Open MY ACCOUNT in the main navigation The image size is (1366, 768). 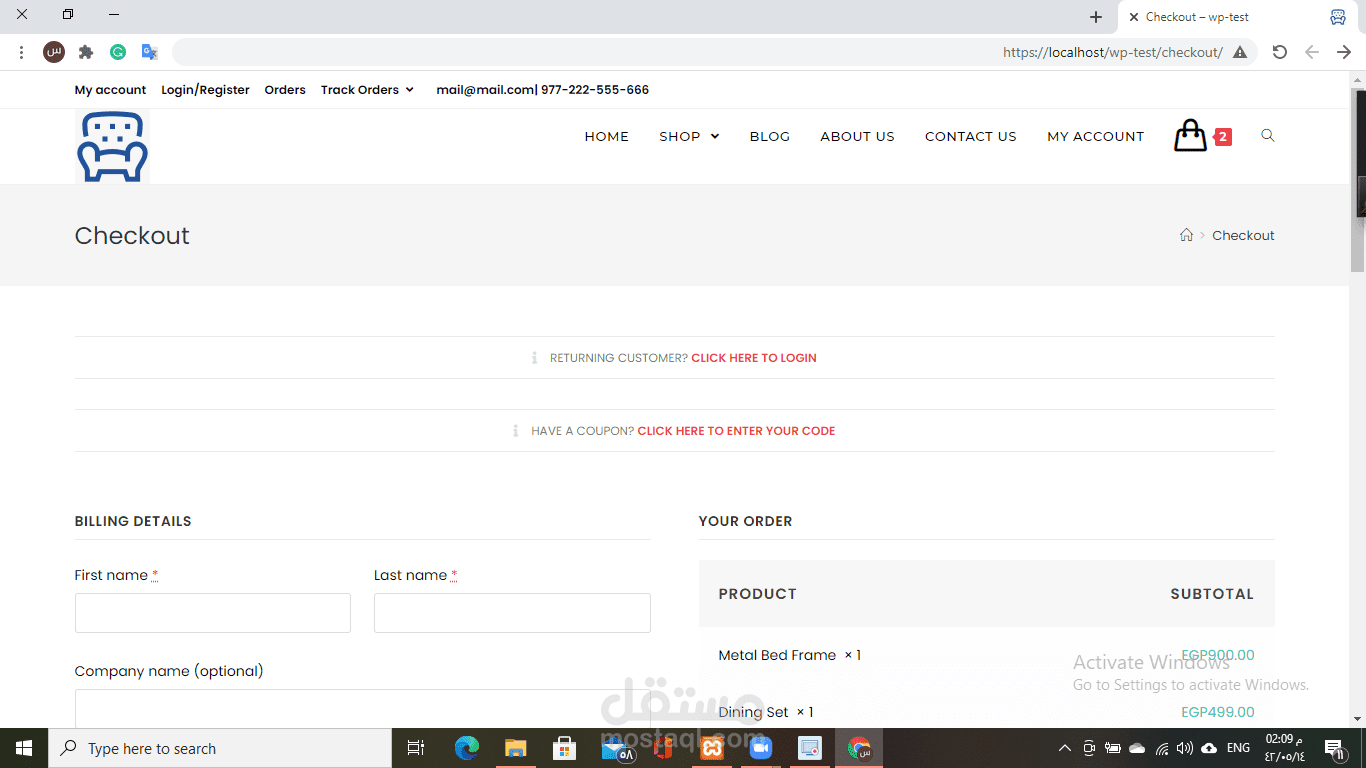click(x=1095, y=136)
